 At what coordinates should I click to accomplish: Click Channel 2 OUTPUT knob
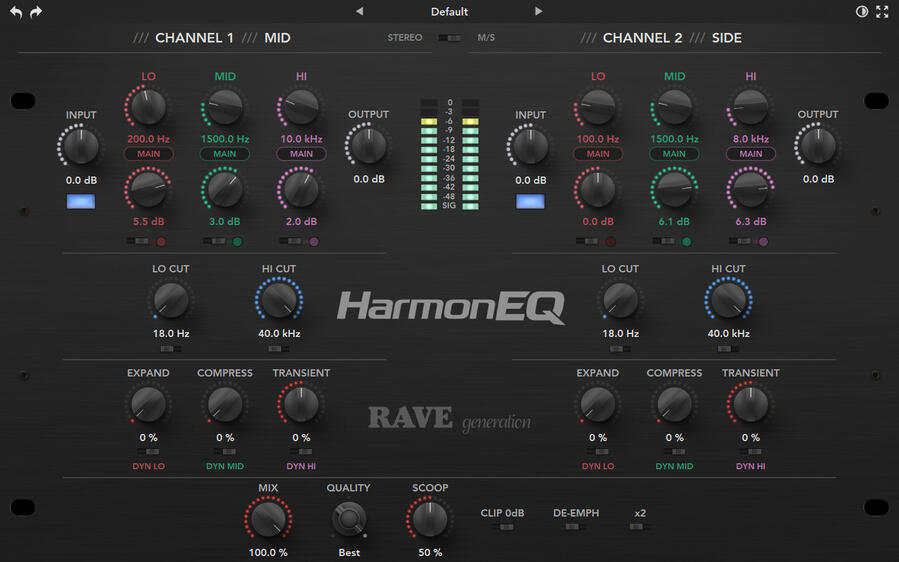click(818, 145)
